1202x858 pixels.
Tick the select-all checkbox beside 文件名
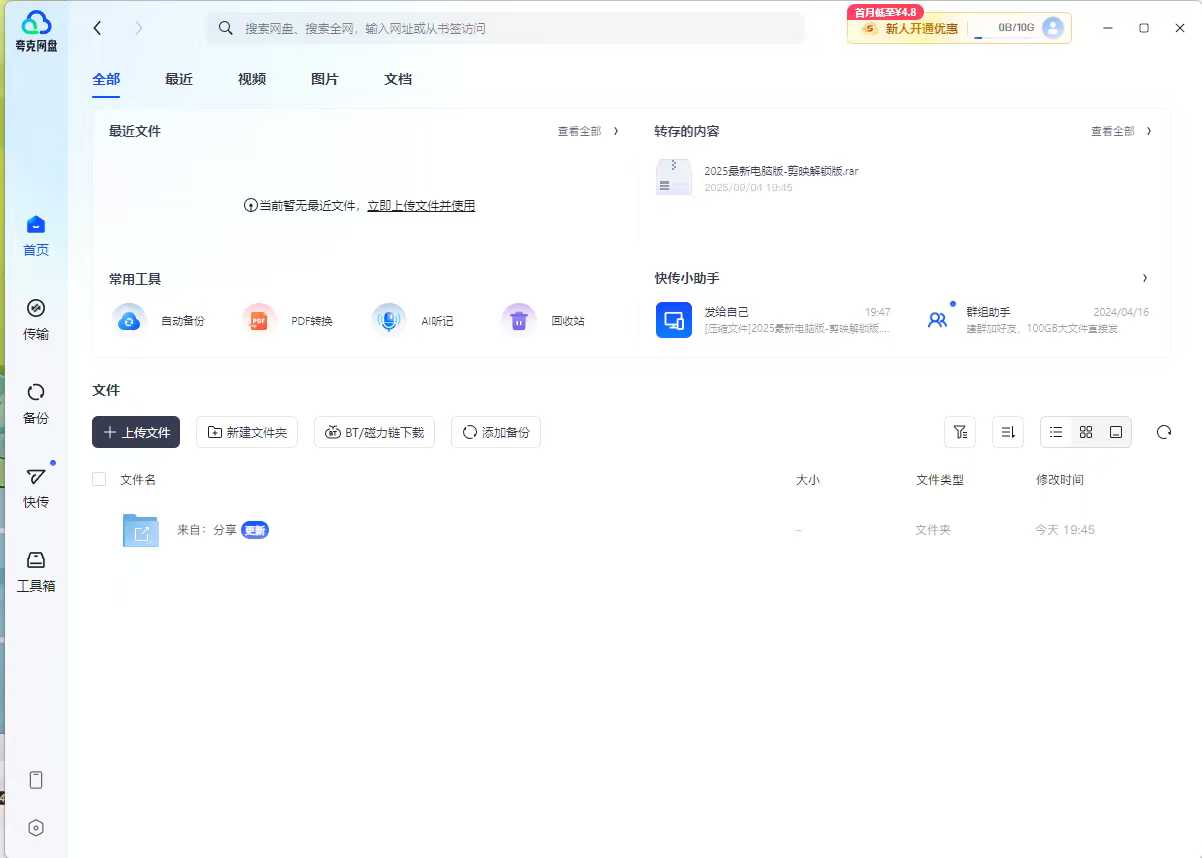[99, 479]
